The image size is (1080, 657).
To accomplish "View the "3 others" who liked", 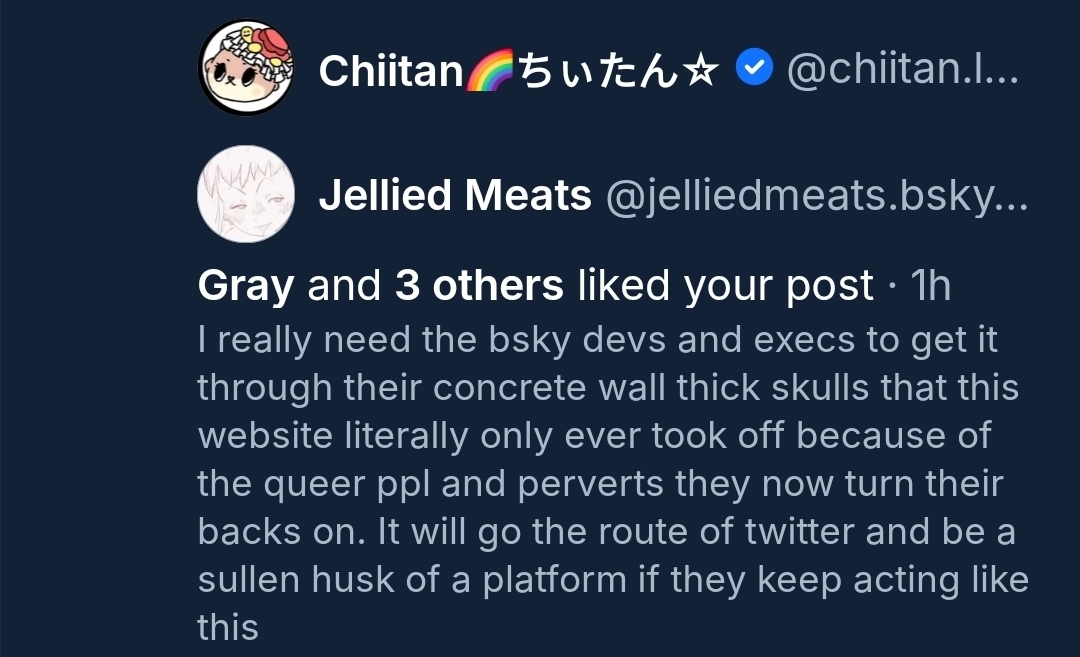I will 479,287.
